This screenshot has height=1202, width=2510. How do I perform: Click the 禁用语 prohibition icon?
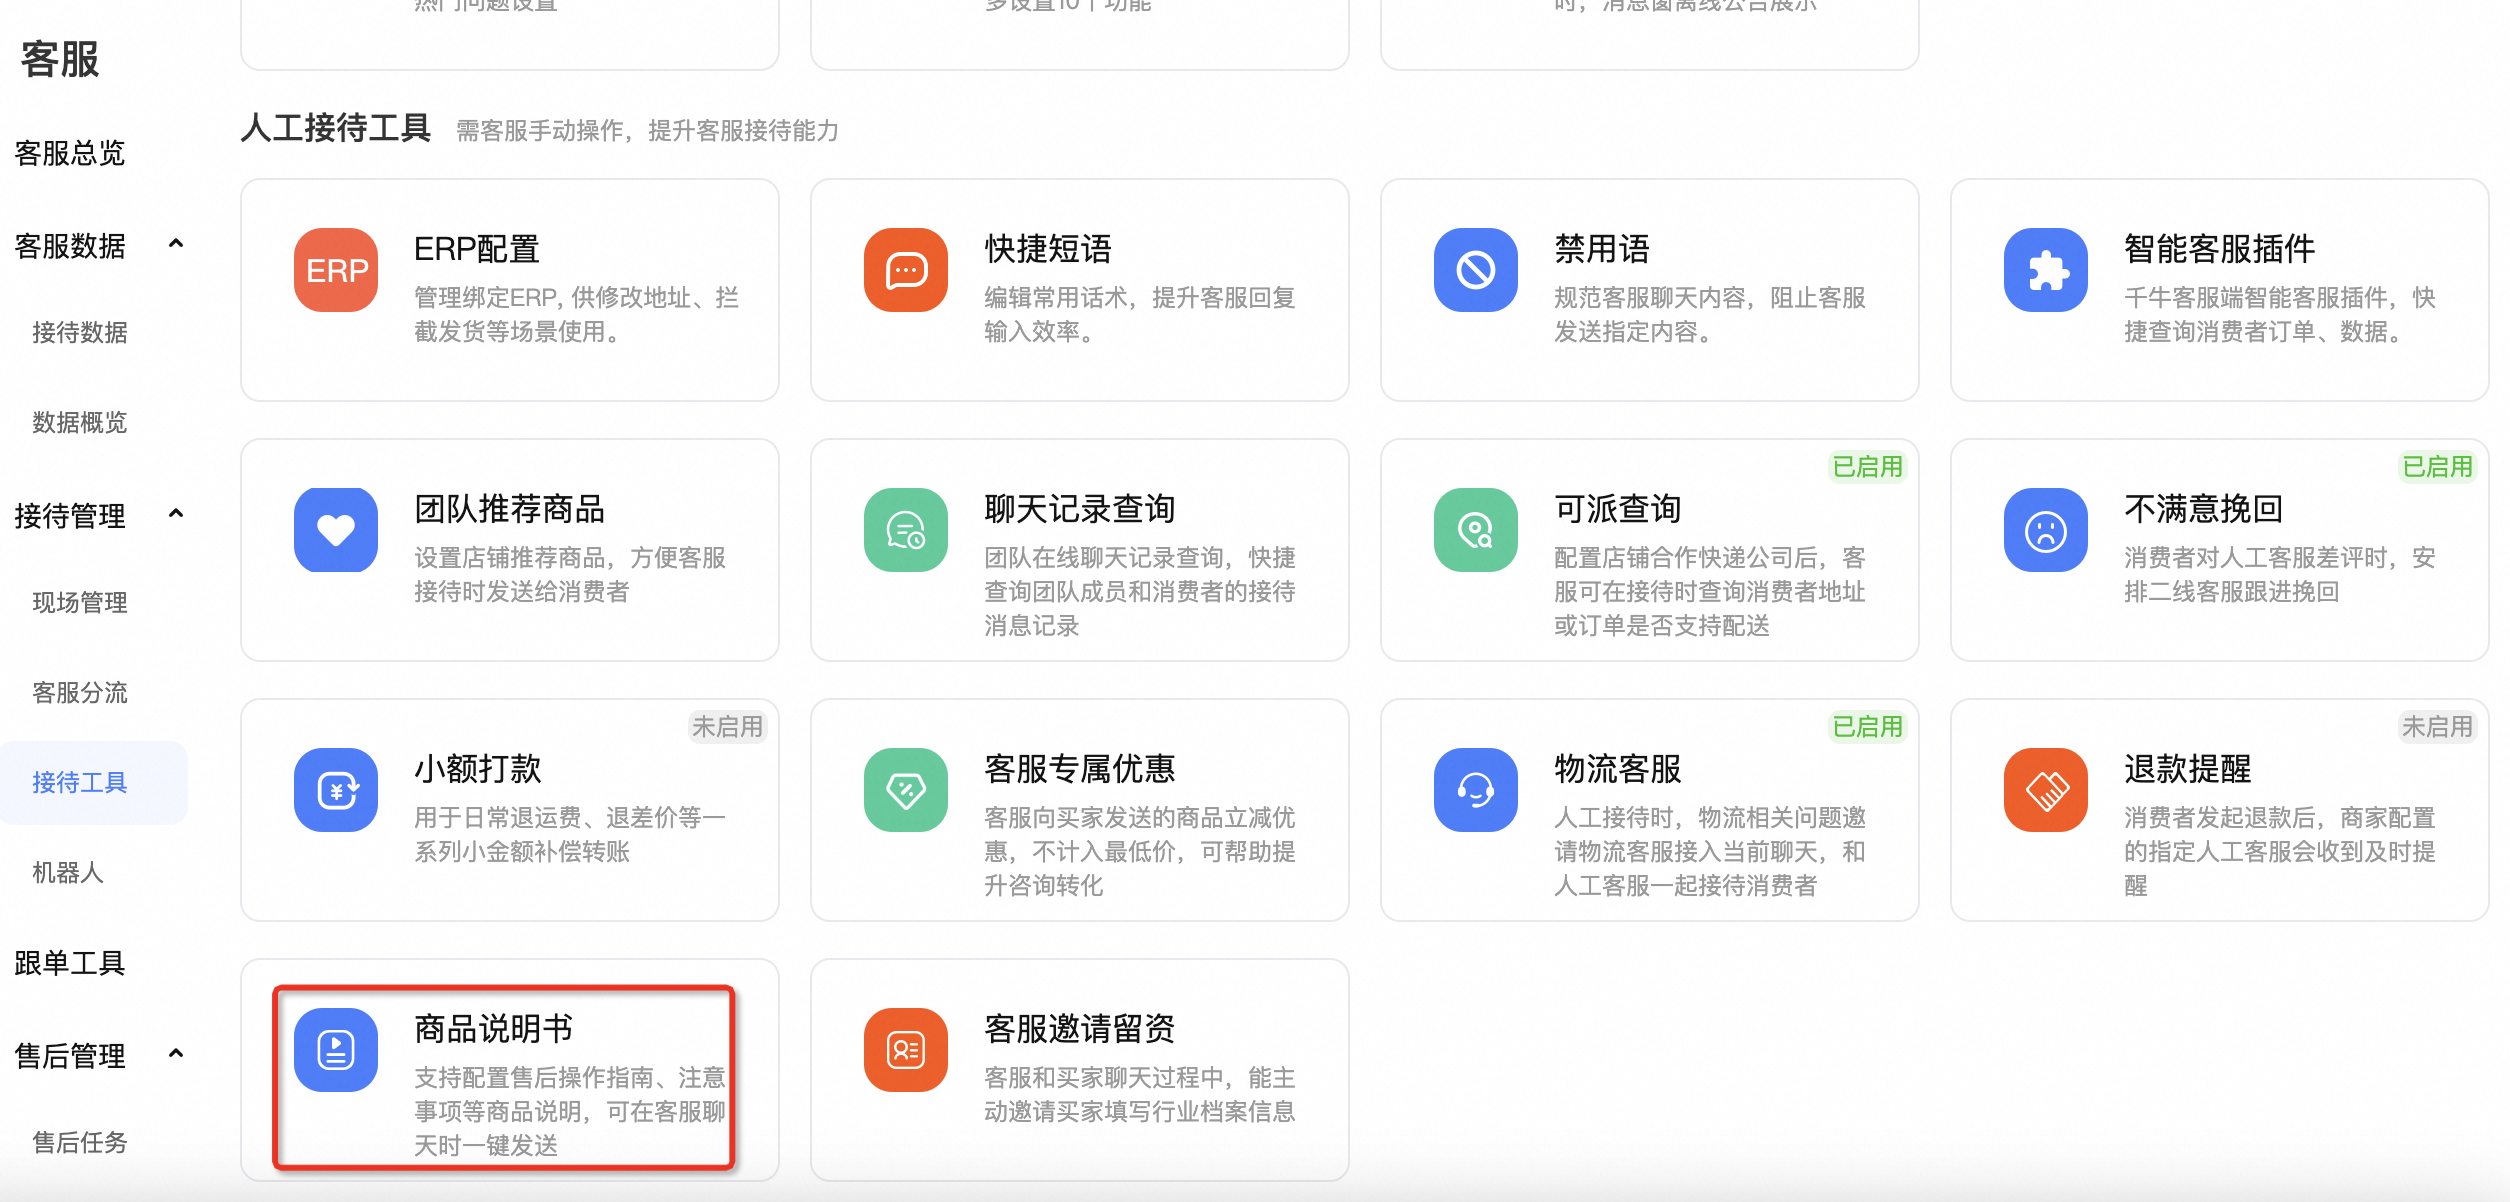[x=1476, y=270]
